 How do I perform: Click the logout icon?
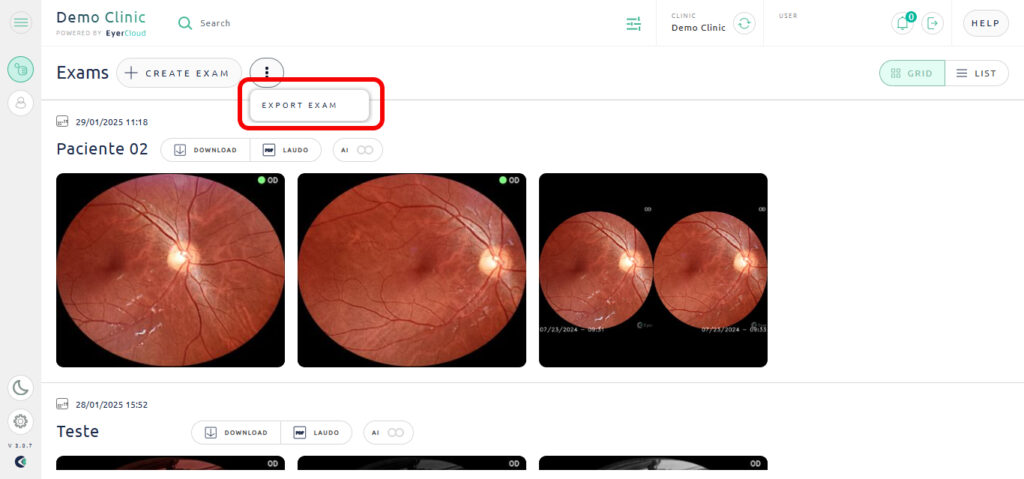[933, 24]
